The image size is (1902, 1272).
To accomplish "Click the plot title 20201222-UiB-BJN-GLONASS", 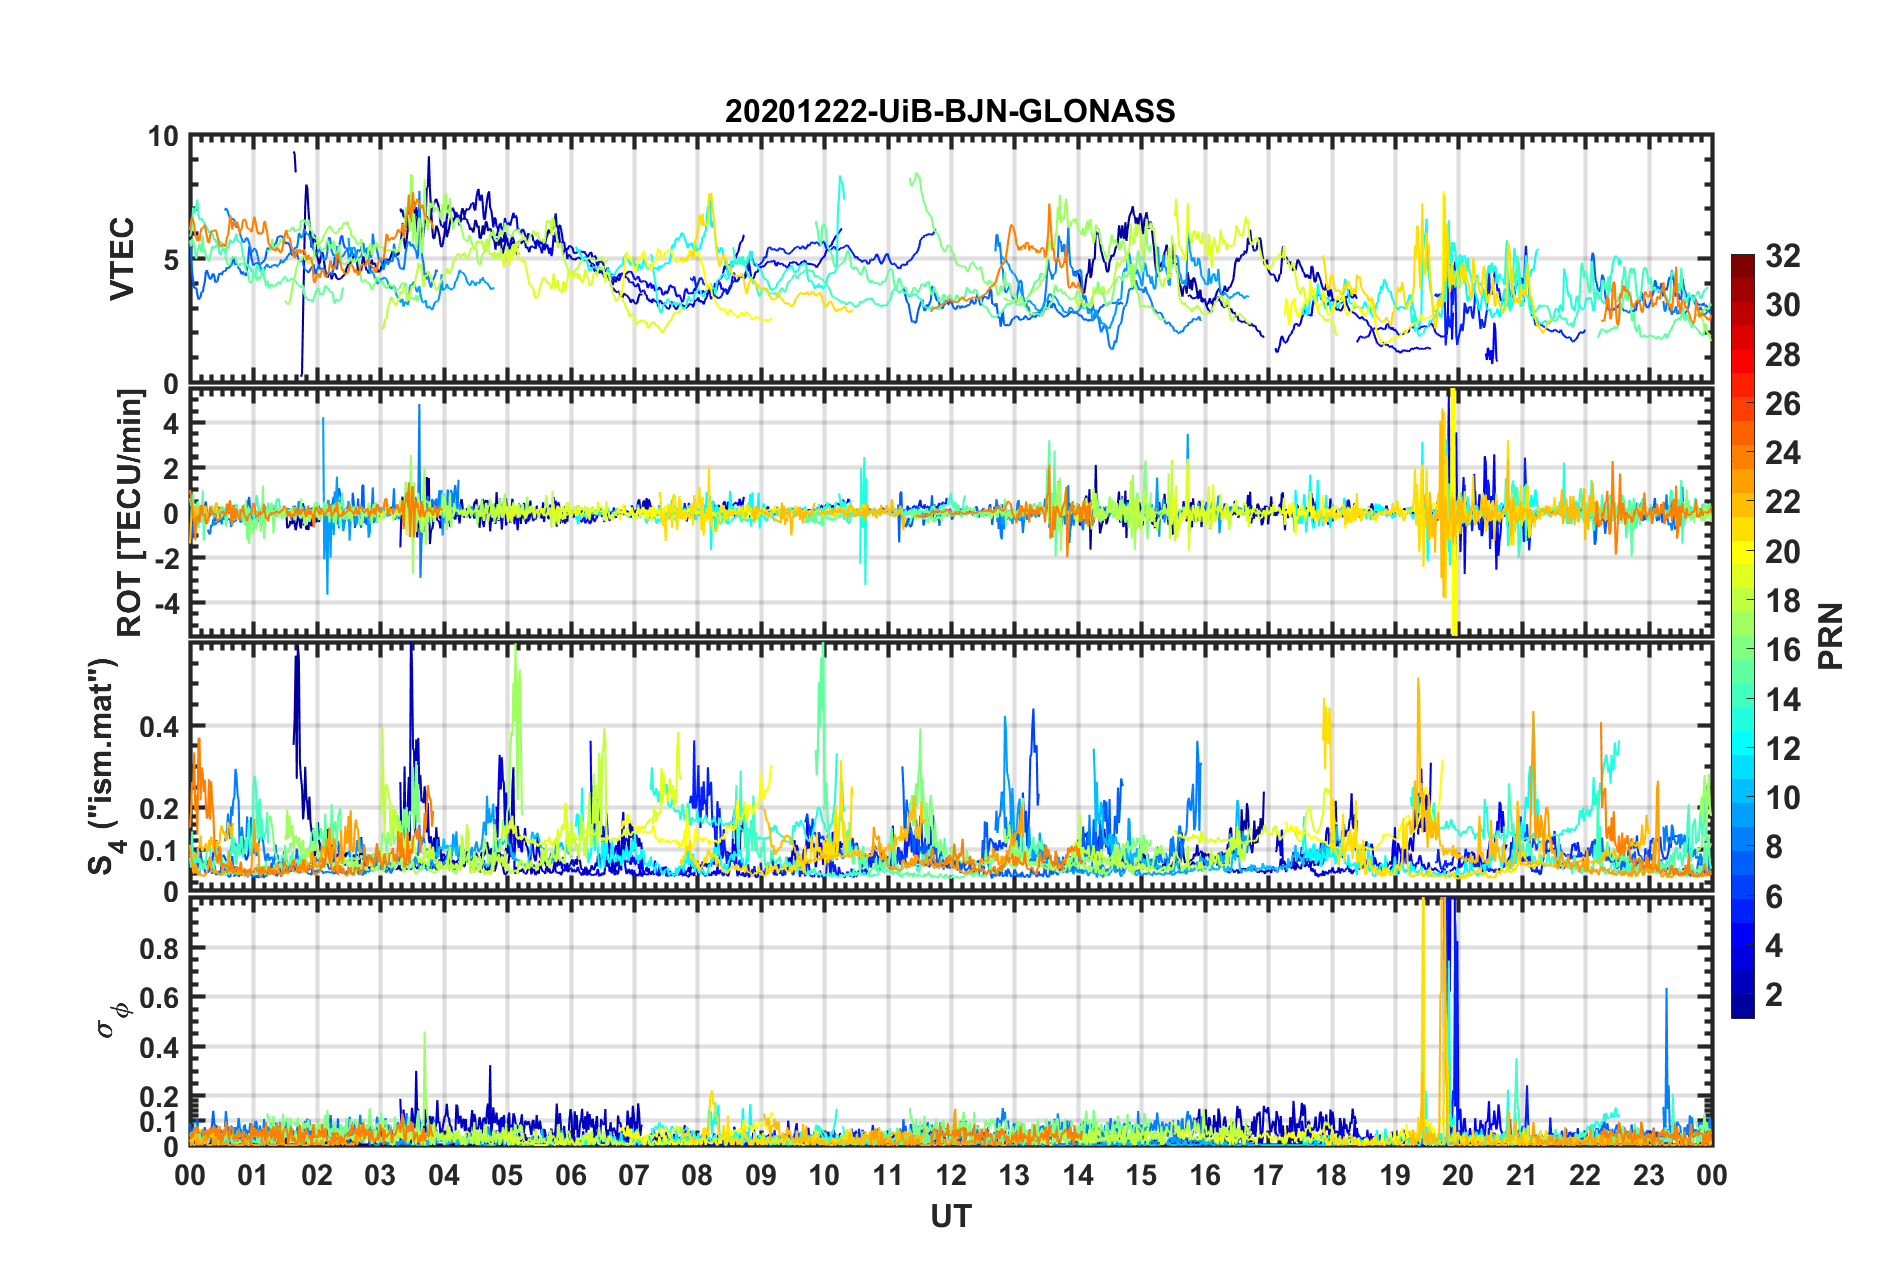I will 950,110.
